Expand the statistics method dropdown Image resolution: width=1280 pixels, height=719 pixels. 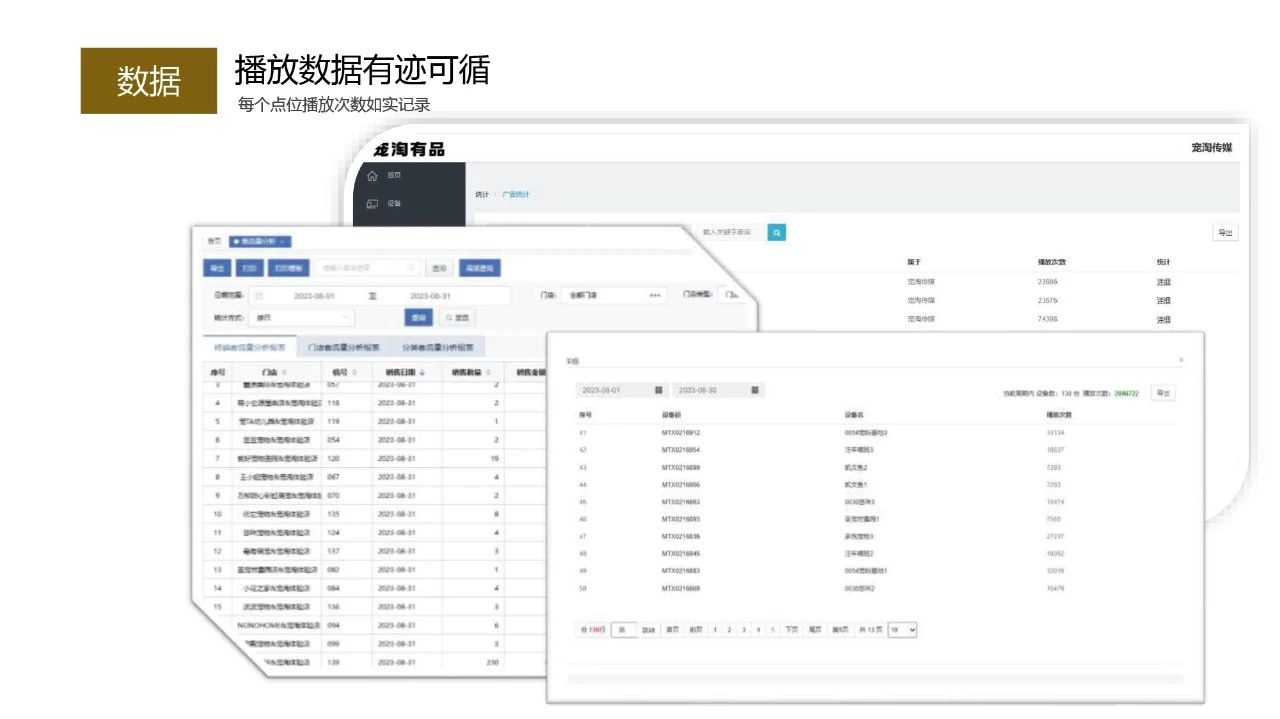347,318
